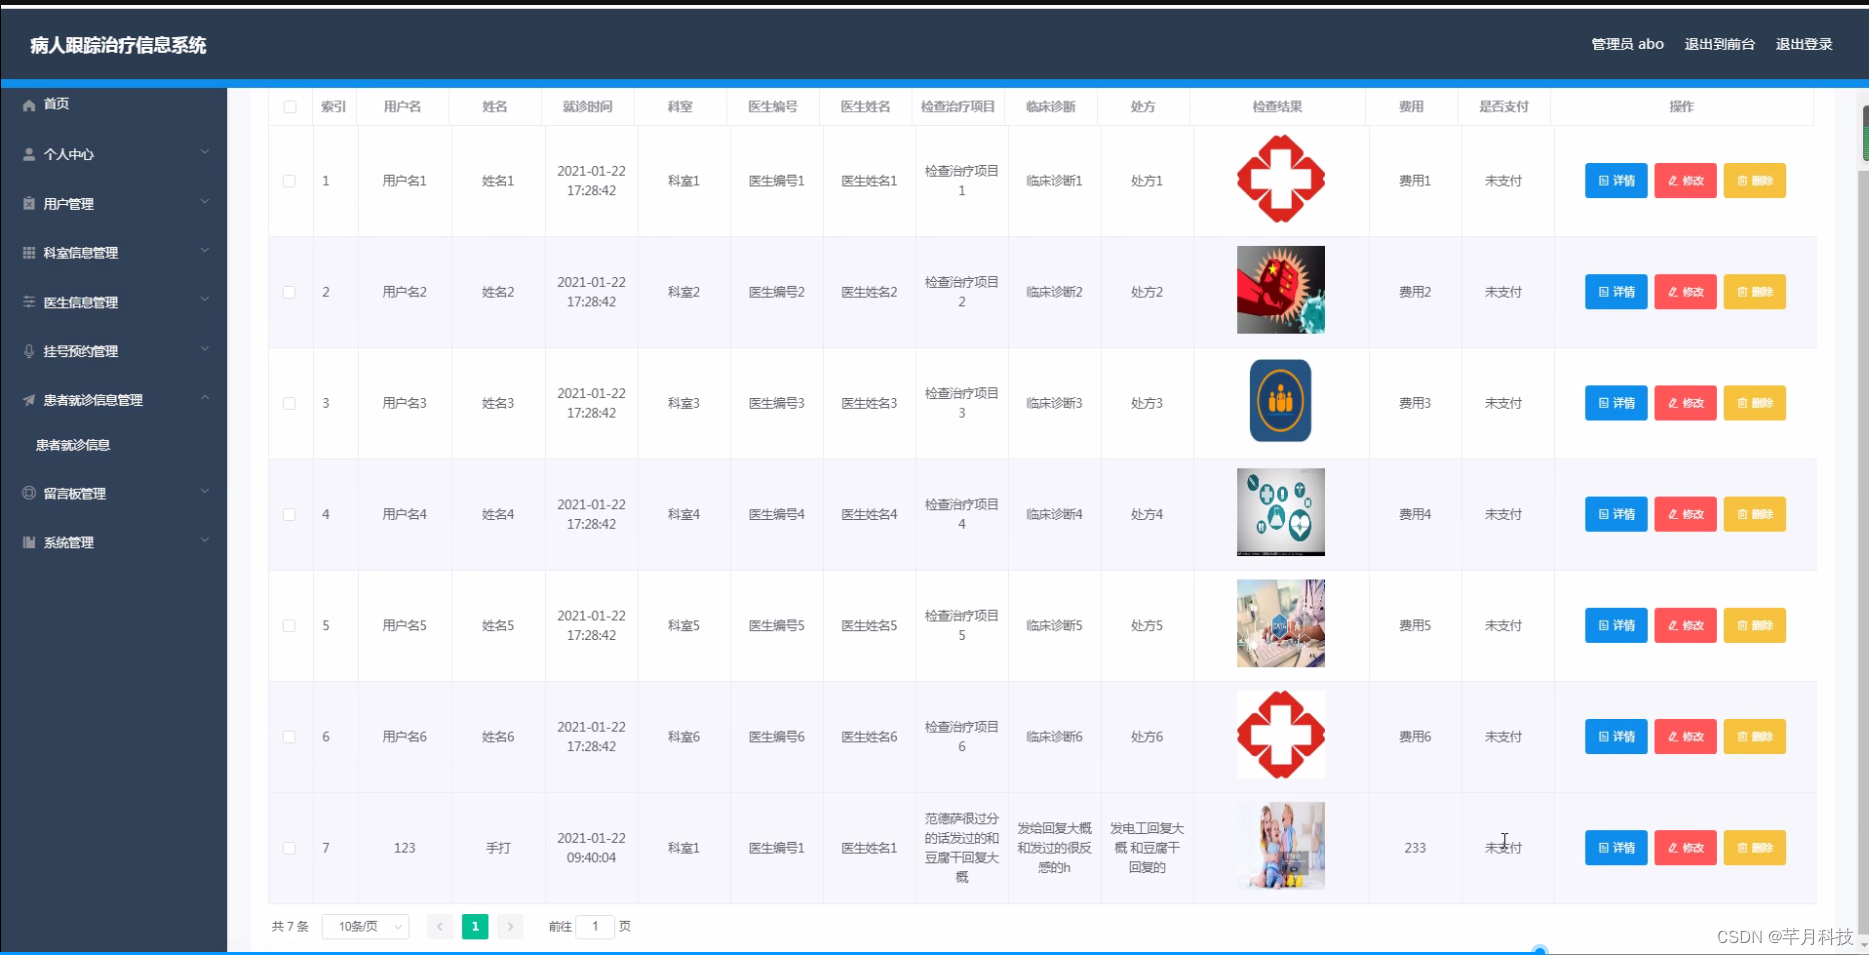Select the checkbox on user 123's row

290,848
